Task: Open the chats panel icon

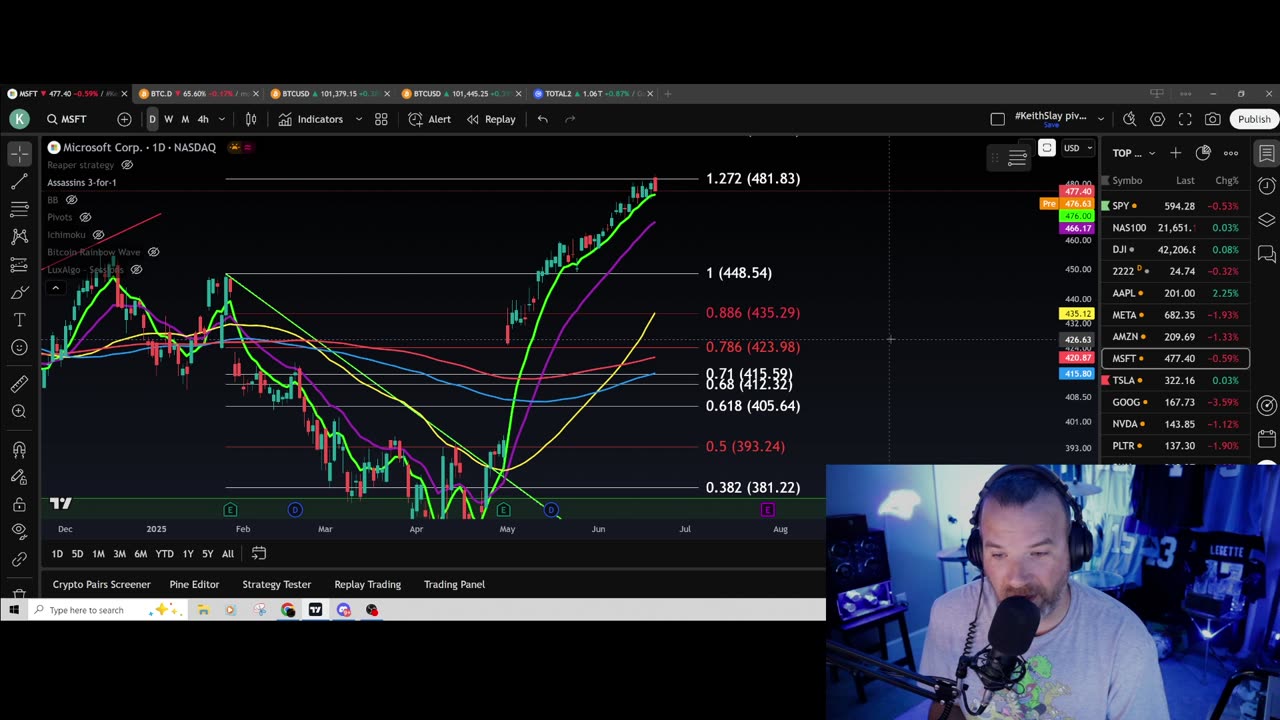Action: pos(1267,253)
